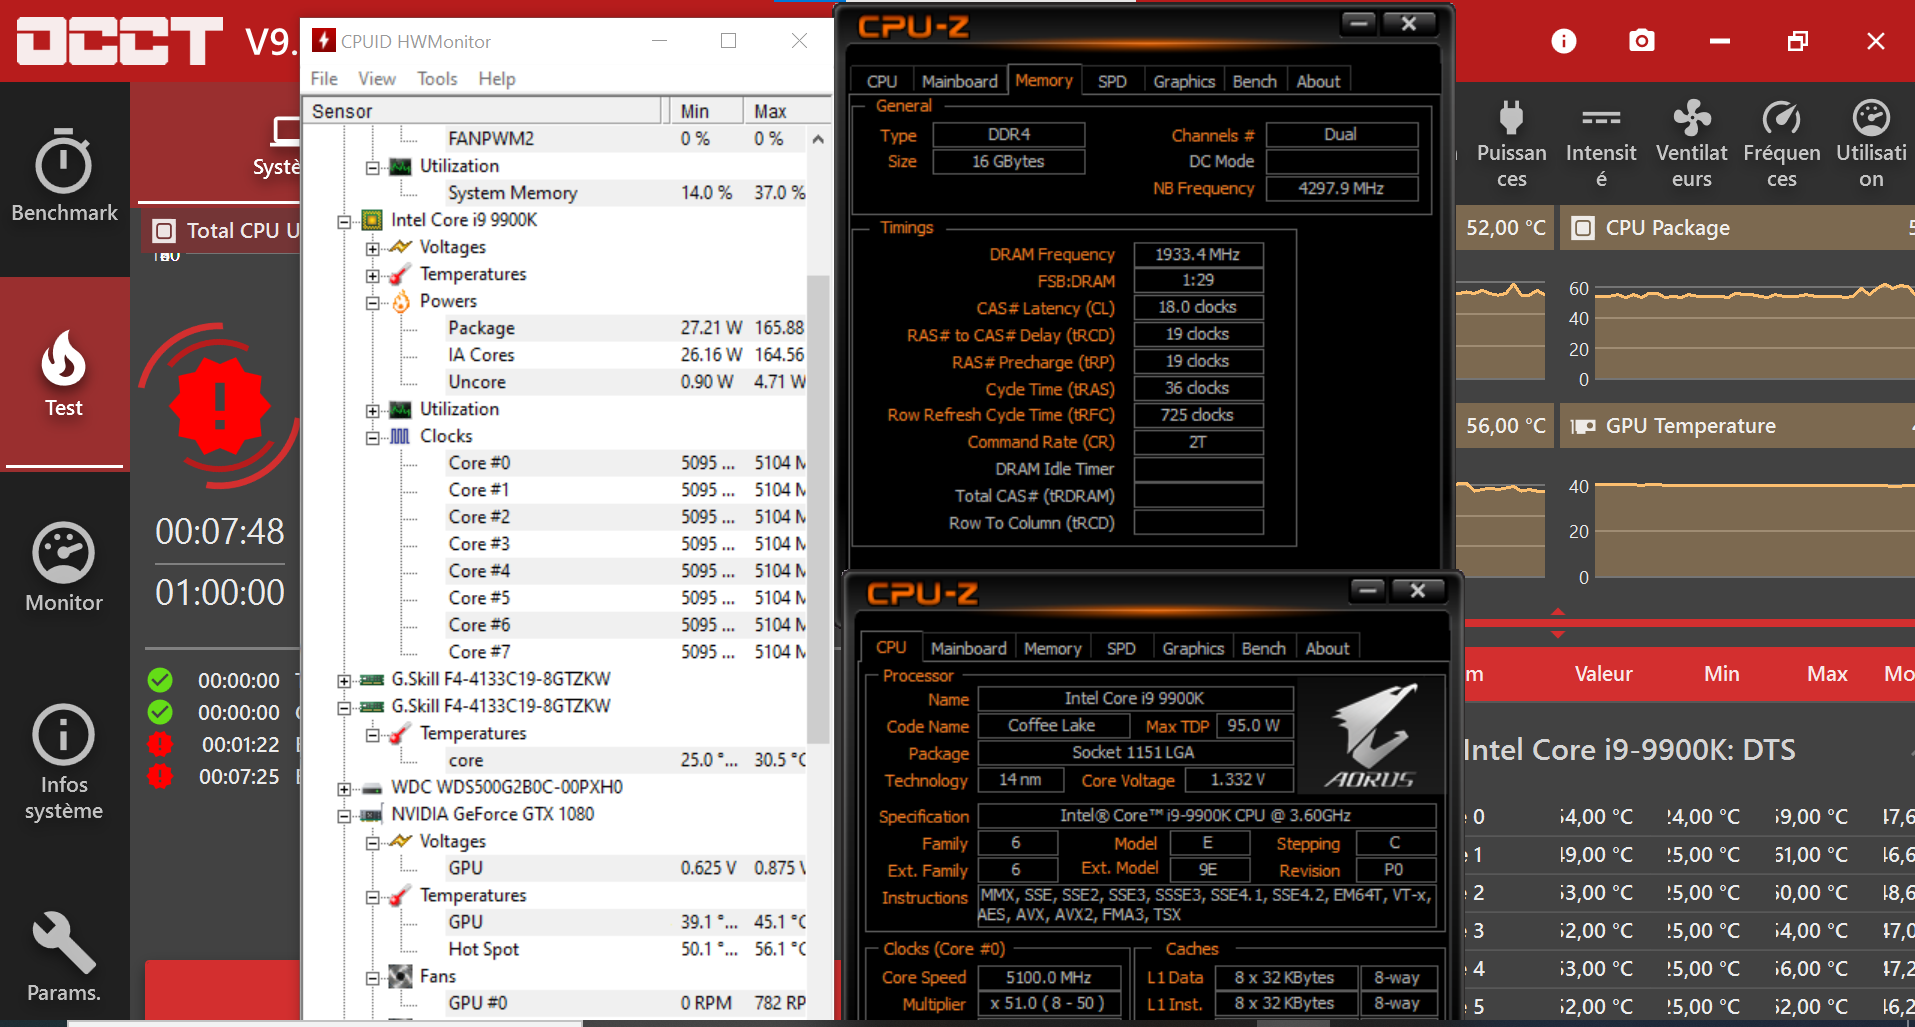Toggle the CPU Package graph checkbox
1915x1027 pixels.
coord(1583,229)
